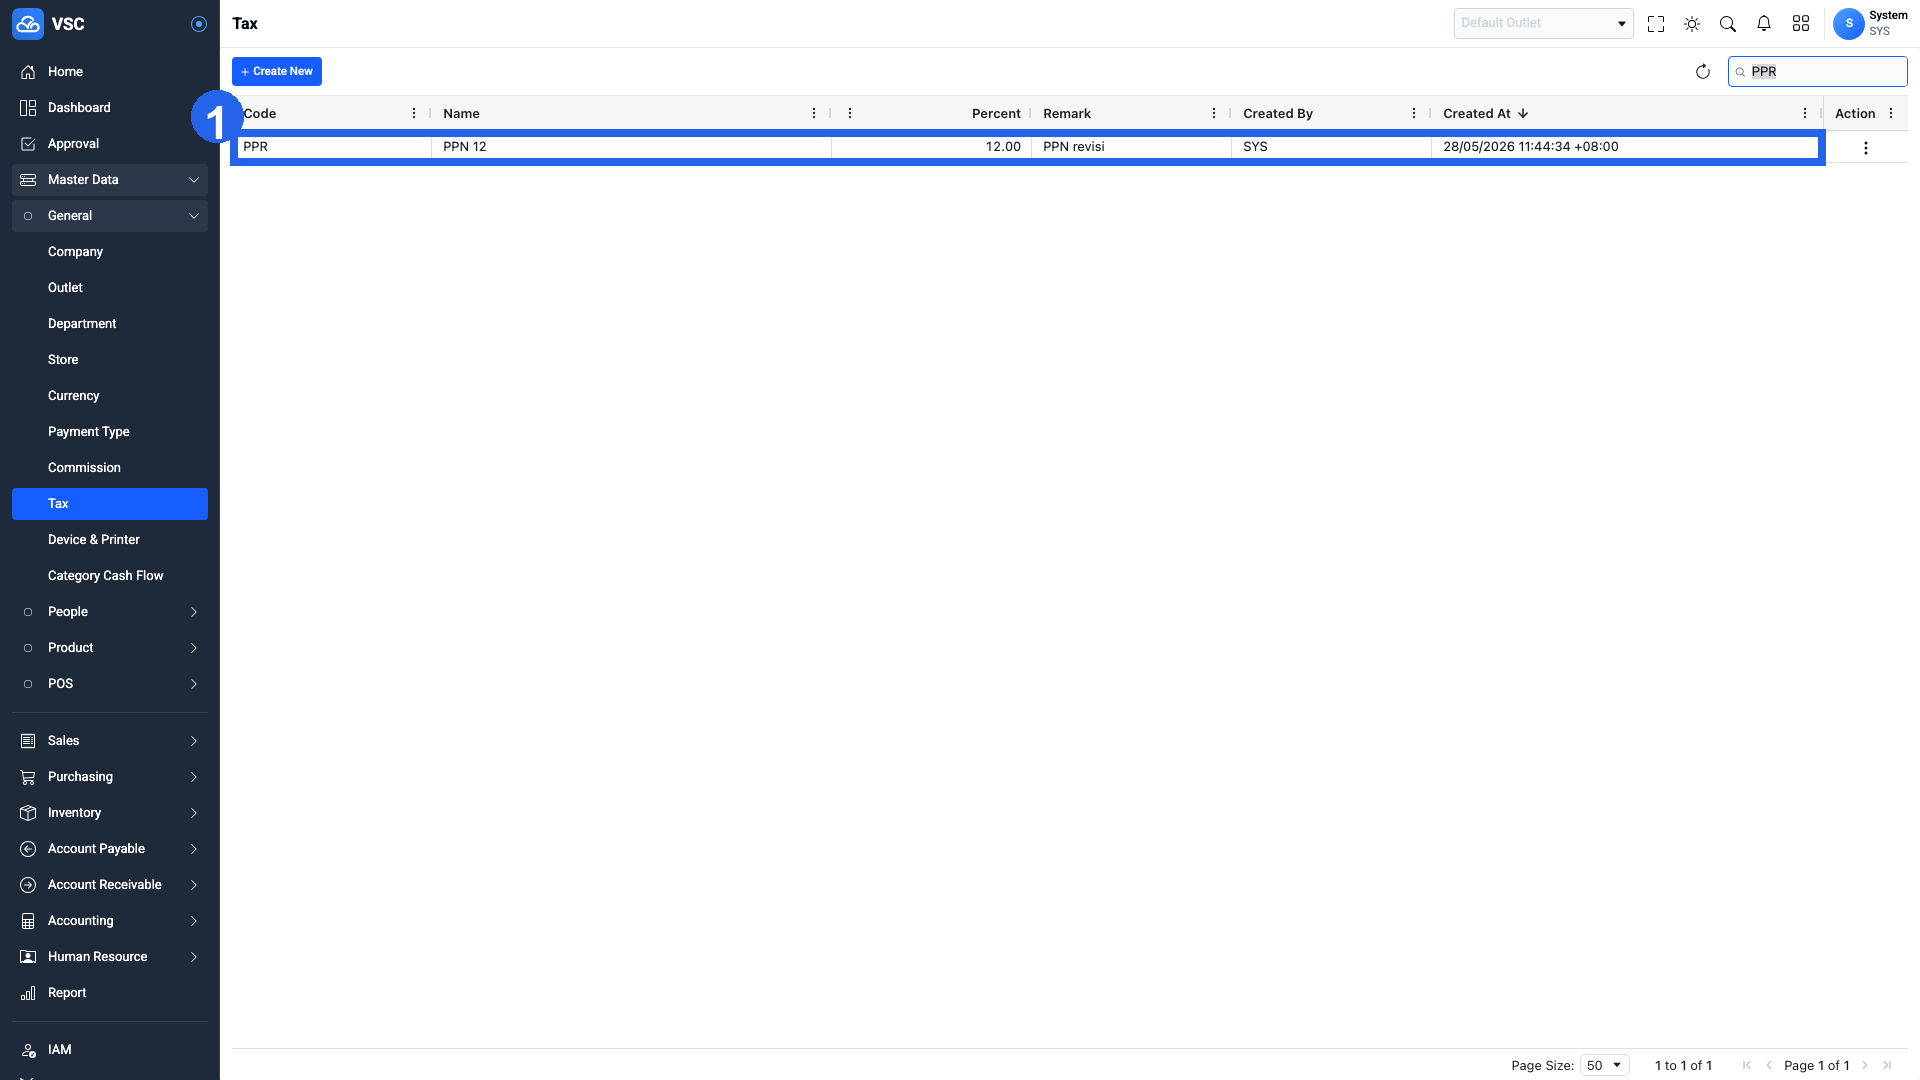
Task: Open Code column menu
Action: (x=414, y=114)
